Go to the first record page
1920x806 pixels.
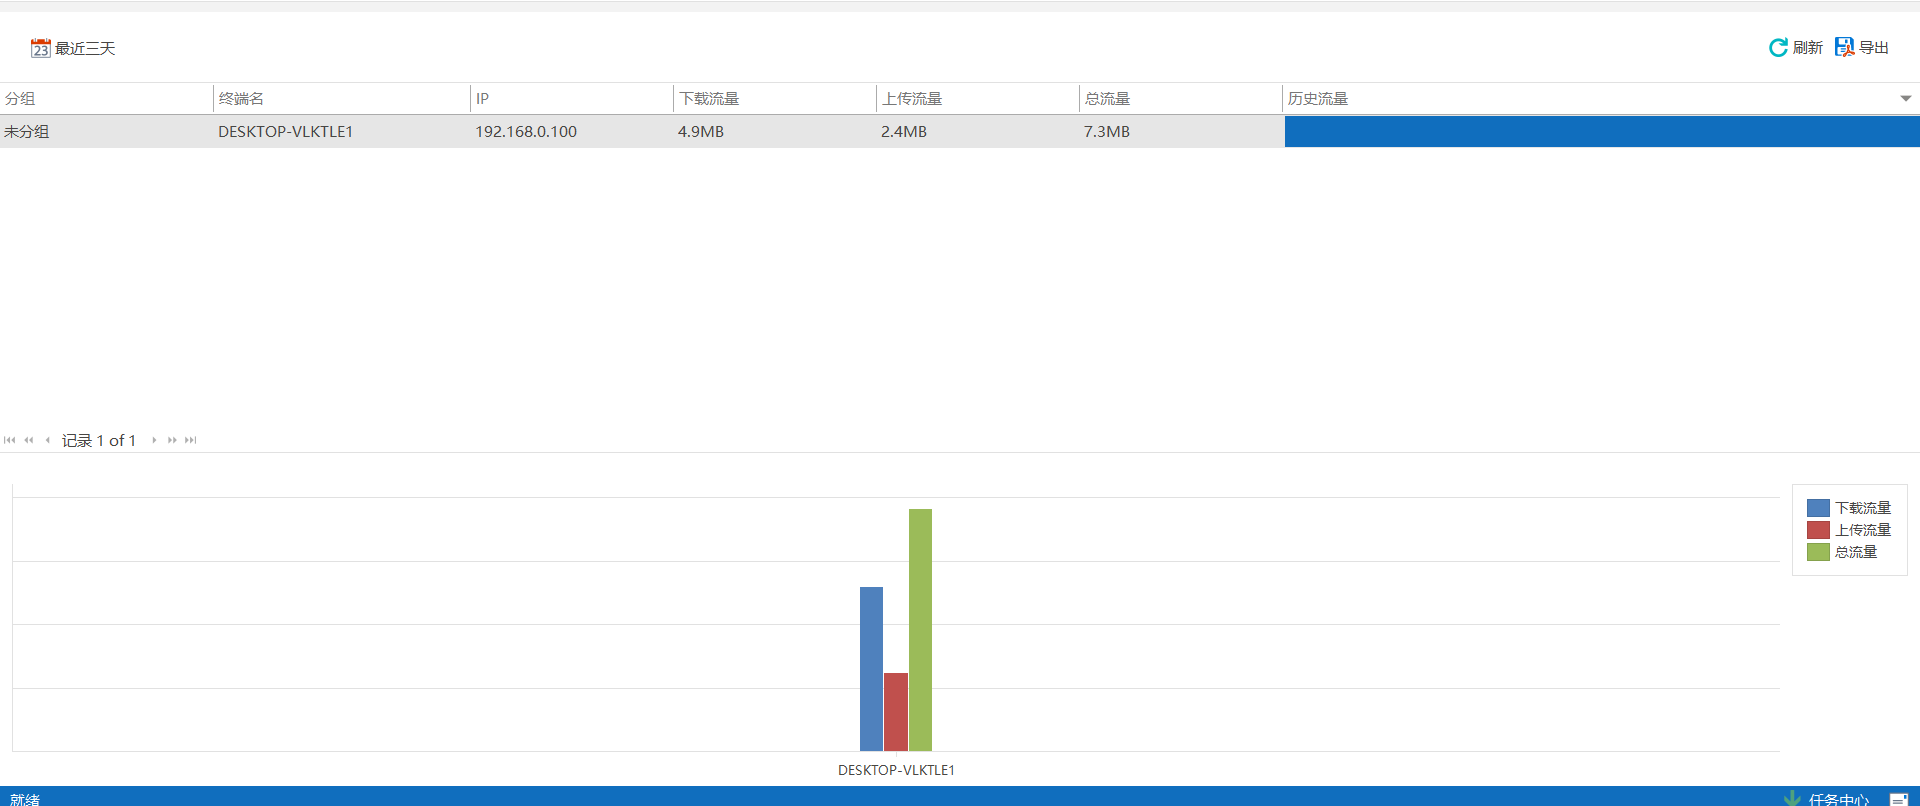coord(10,440)
